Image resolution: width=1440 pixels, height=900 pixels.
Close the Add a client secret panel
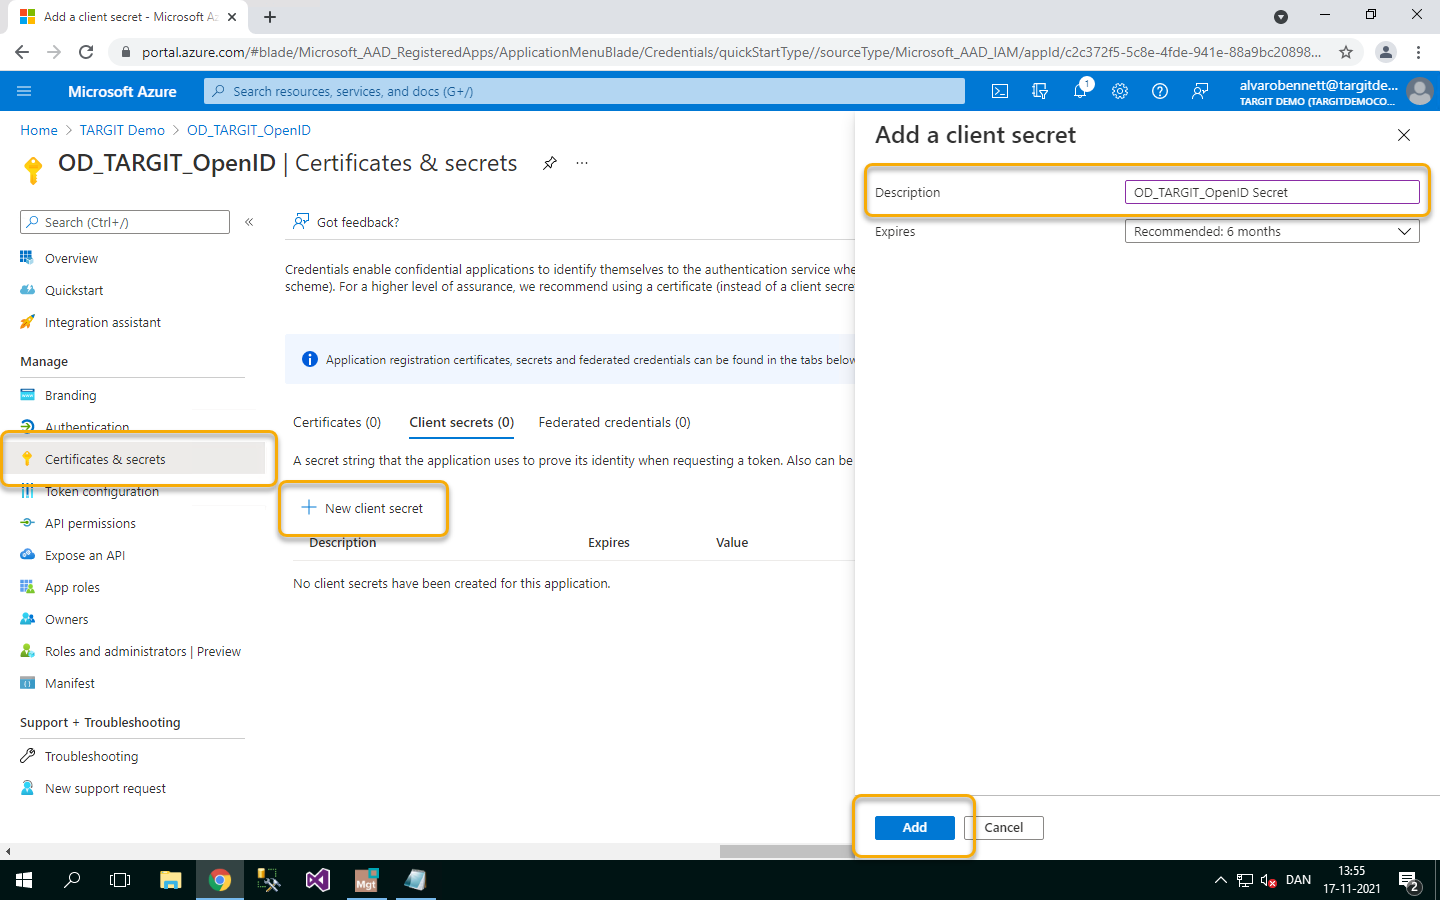1404,135
